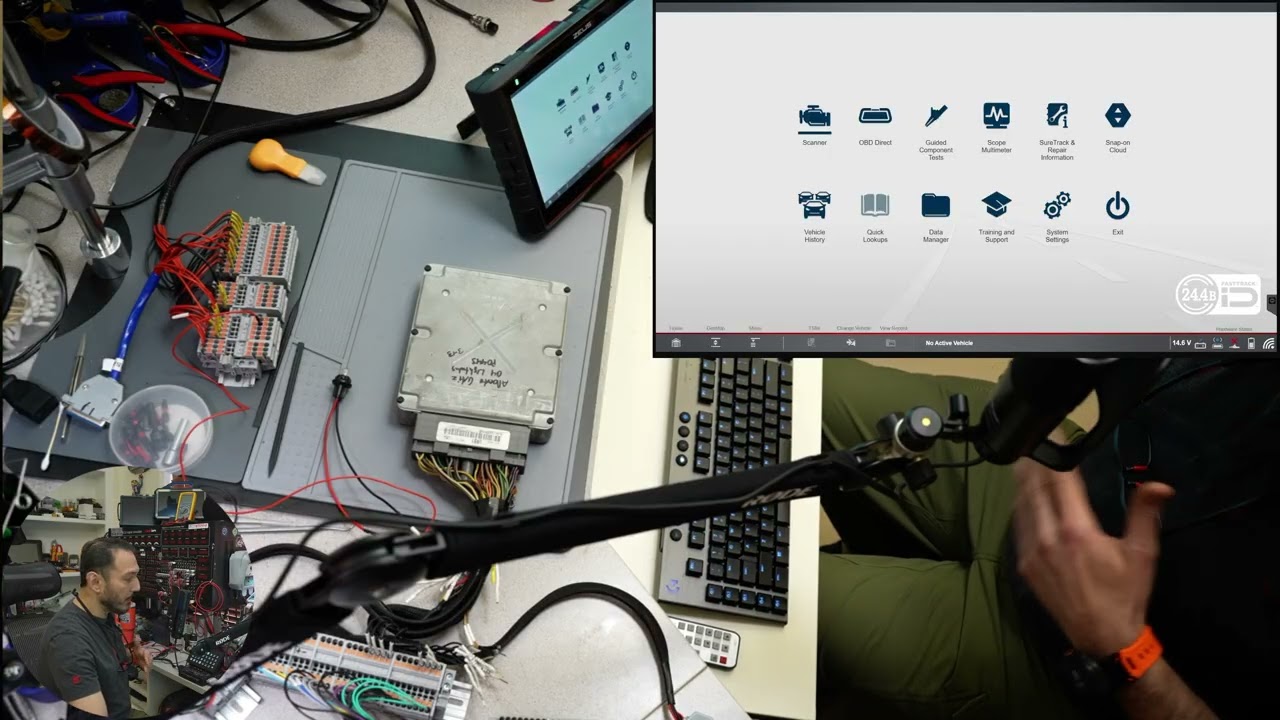The height and width of the screenshot is (720, 1280).
Task: Click the Exit power icon
Action: click(x=1117, y=214)
